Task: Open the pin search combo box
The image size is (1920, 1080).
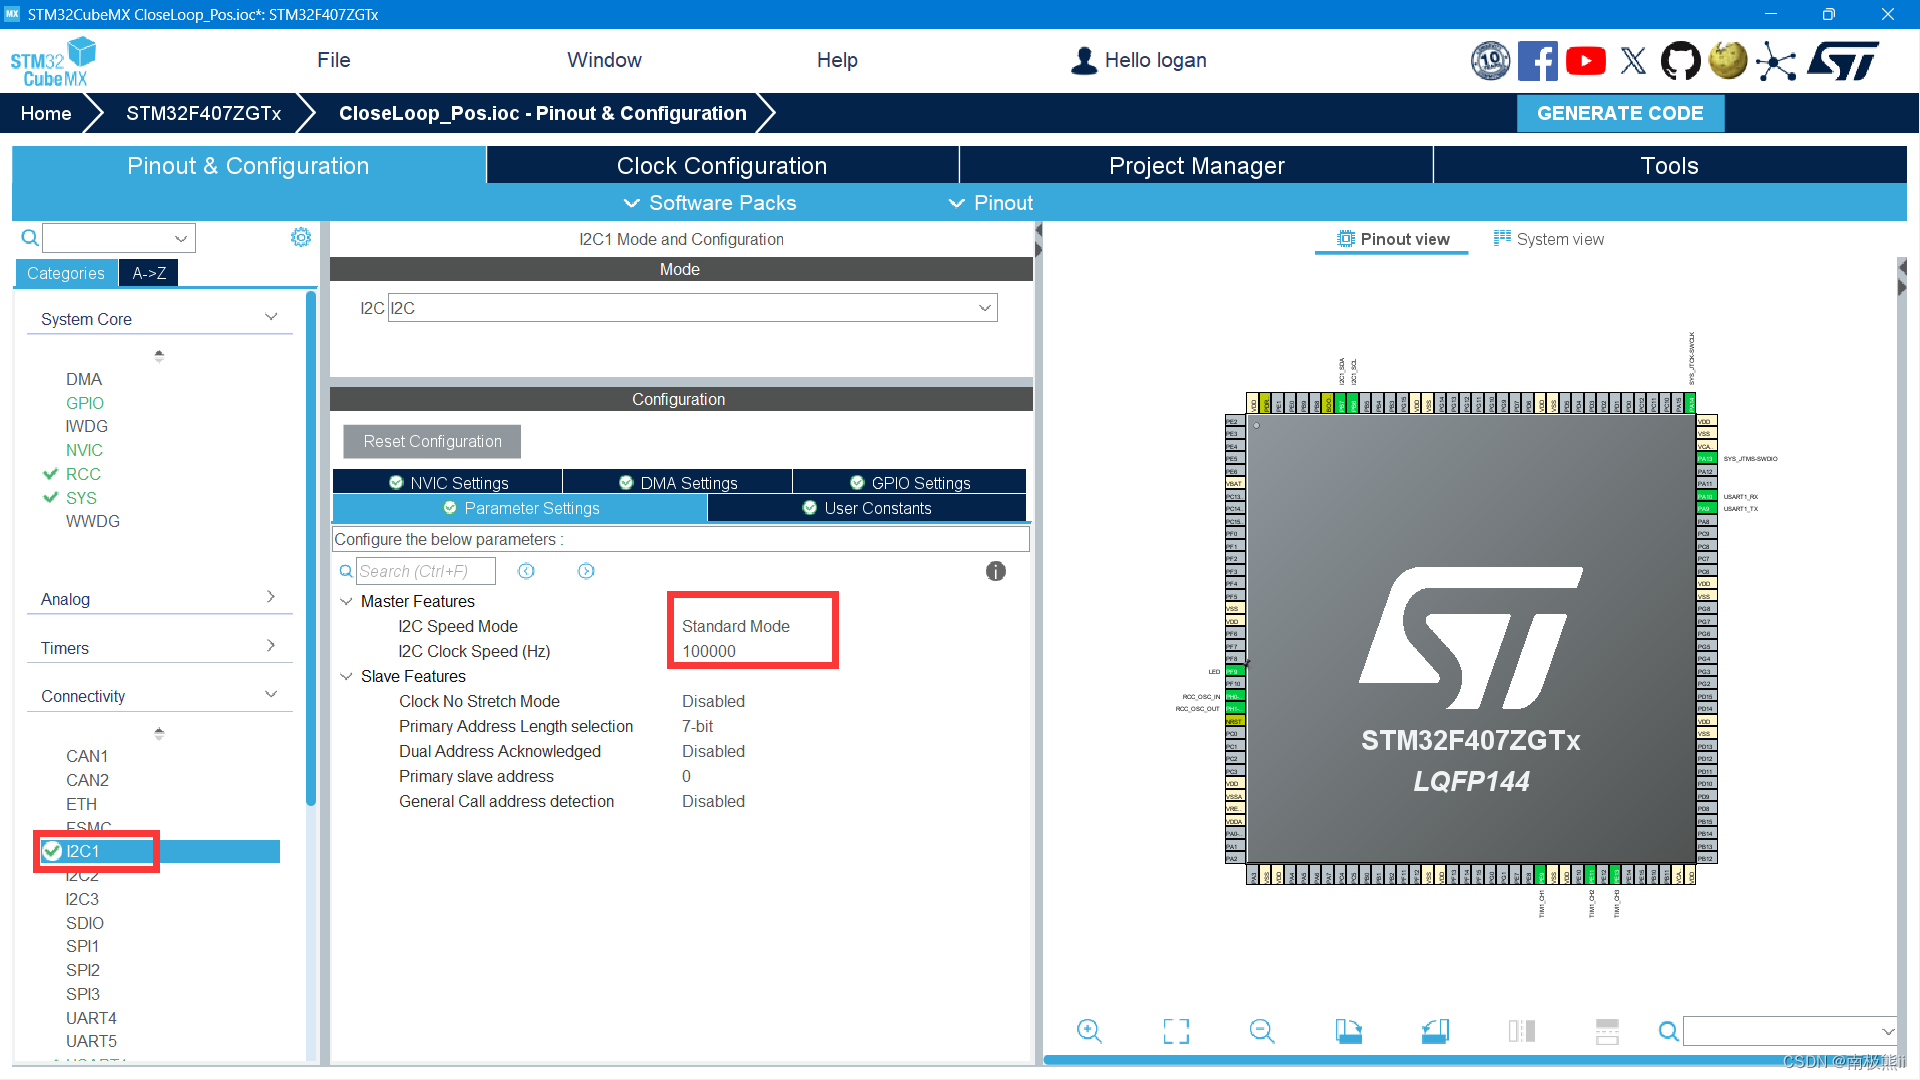Action: tap(1790, 1031)
